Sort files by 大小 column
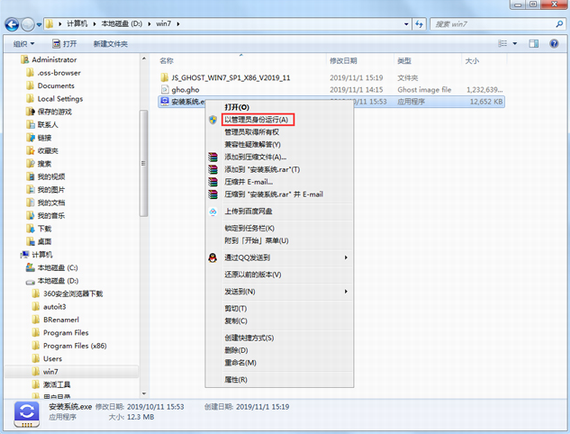Image resolution: width=570 pixels, height=434 pixels. pos(472,61)
